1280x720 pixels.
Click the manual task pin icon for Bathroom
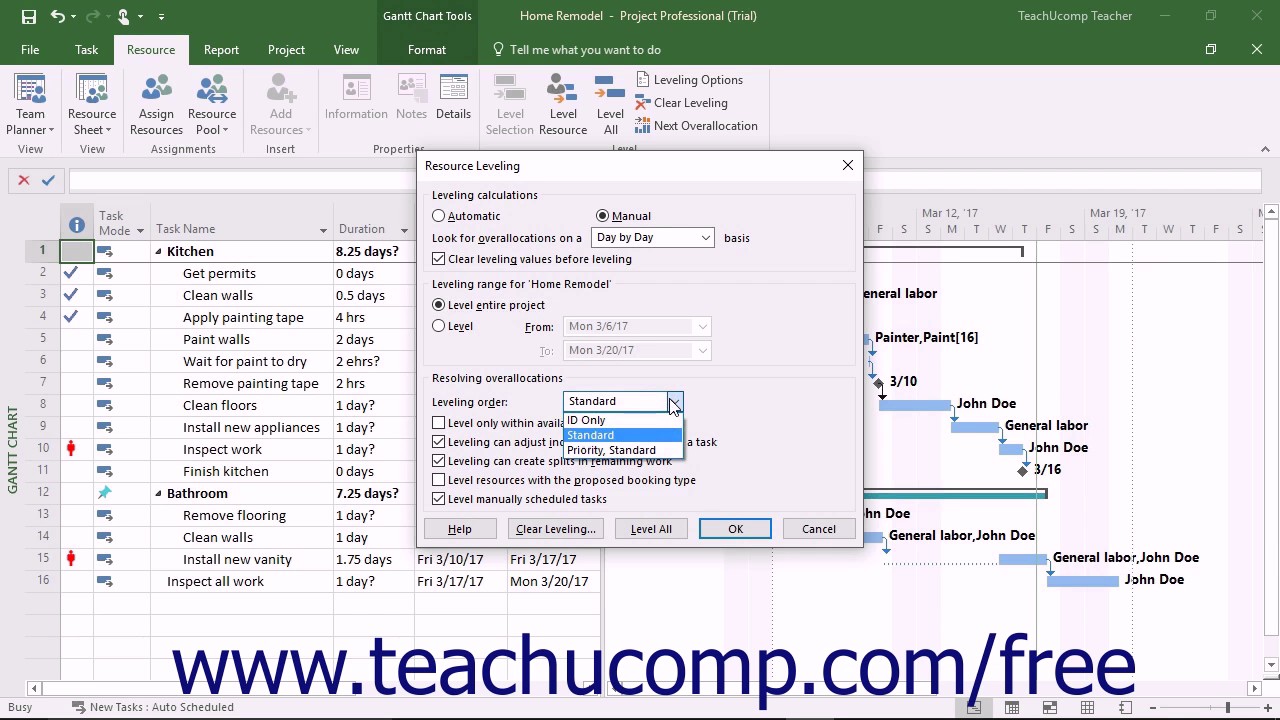(x=105, y=493)
